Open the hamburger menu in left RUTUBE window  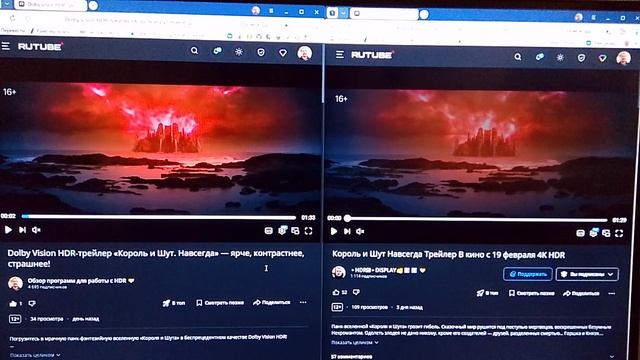coord(6,46)
